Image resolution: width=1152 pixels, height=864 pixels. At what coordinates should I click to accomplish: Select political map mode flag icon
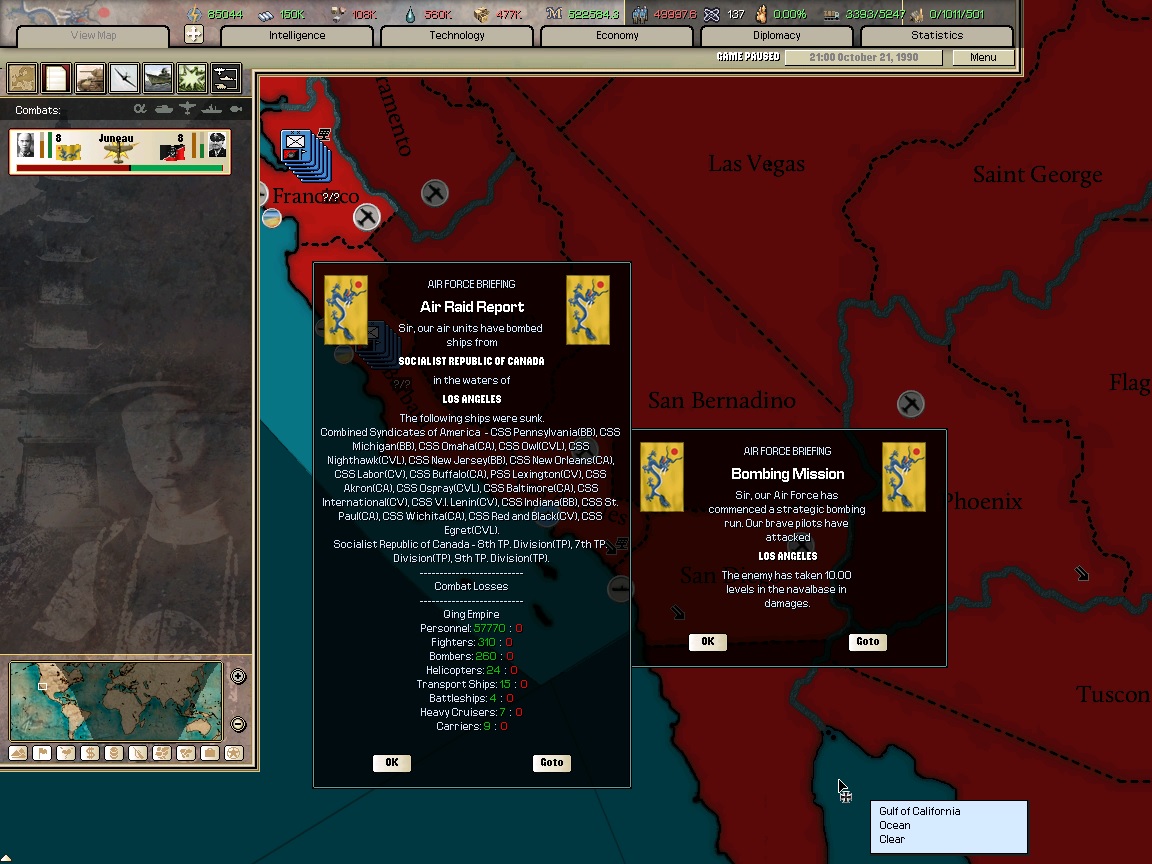tap(42, 753)
